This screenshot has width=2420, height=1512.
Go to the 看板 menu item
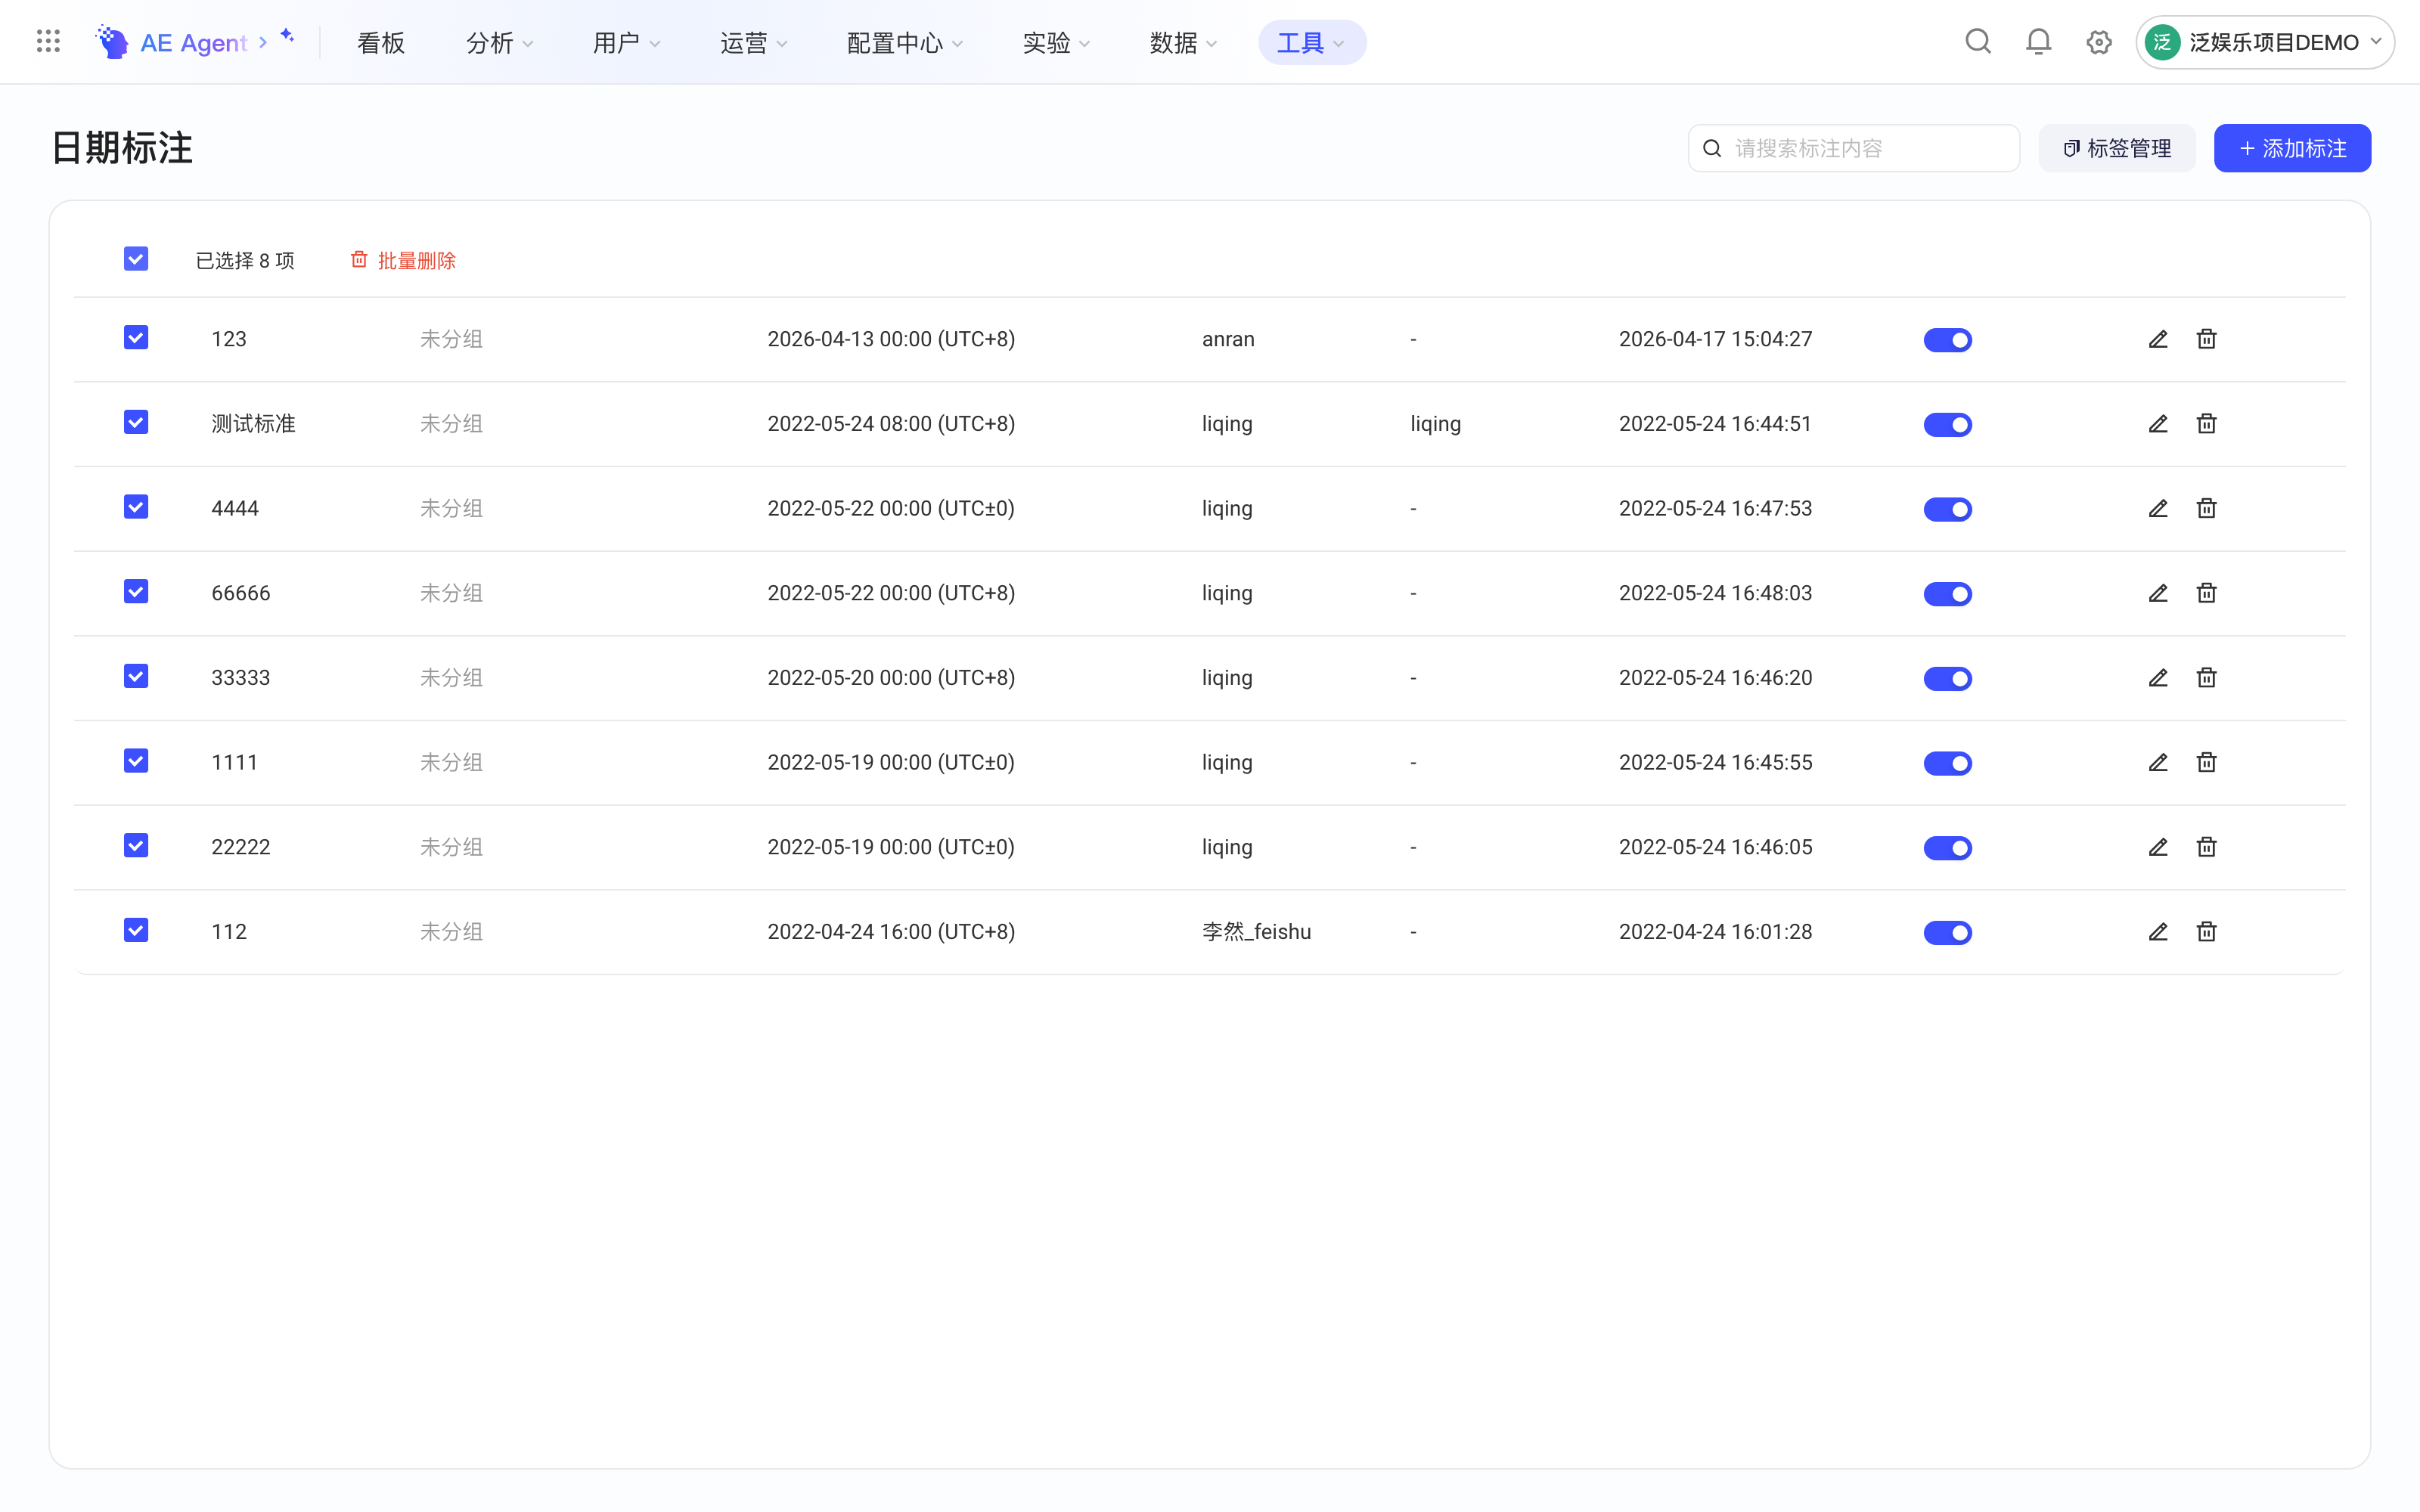click(381, 43)
